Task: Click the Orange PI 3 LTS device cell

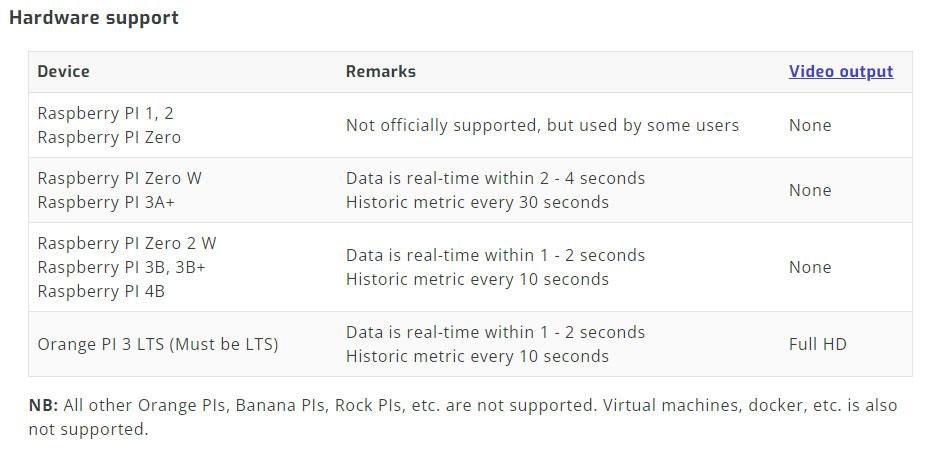Action: [x=157, y=344]
